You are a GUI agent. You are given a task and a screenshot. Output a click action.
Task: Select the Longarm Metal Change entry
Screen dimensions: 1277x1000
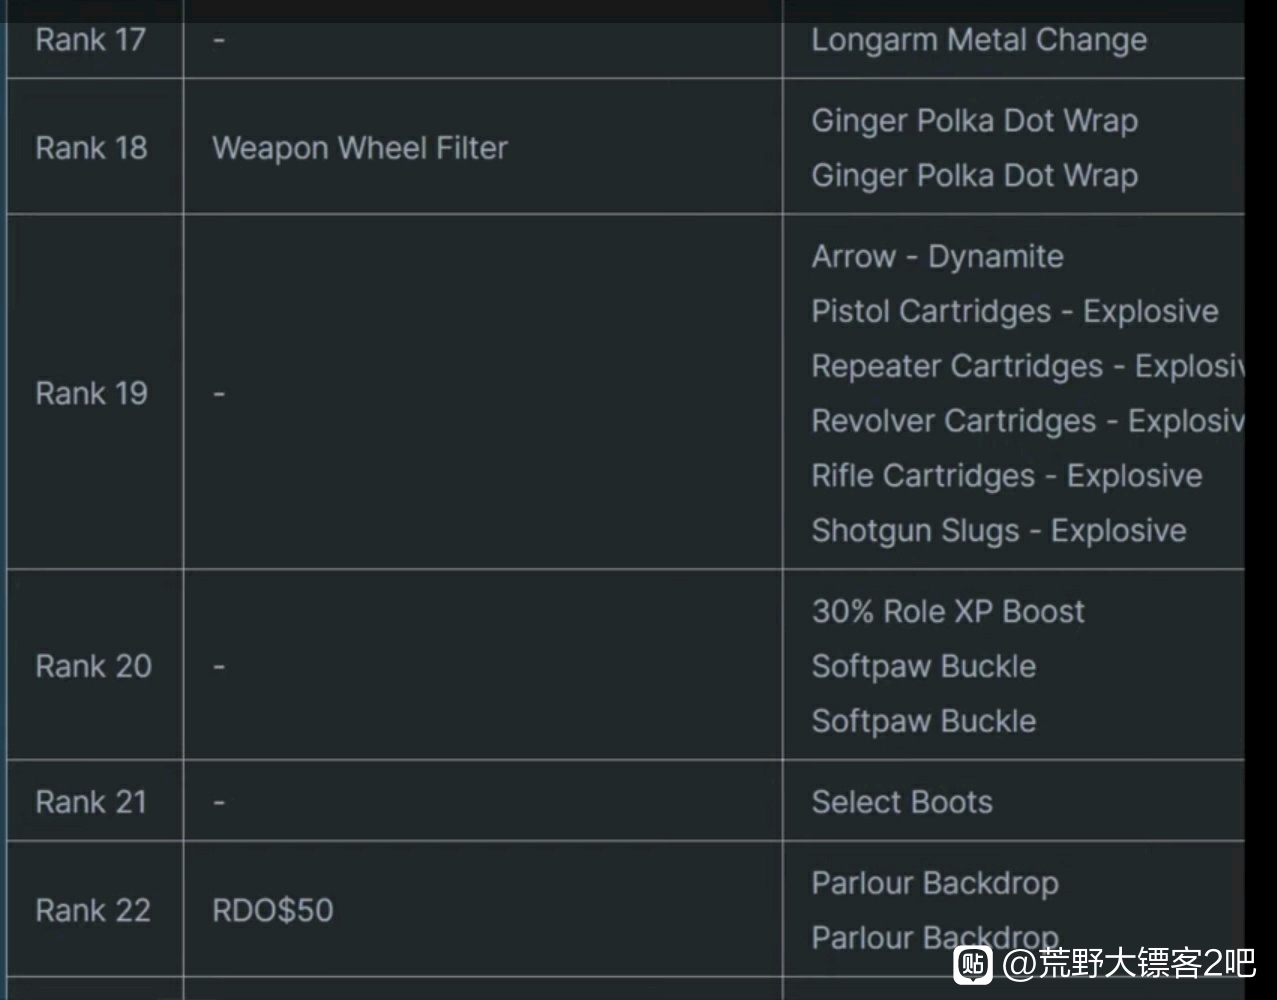[979, 40]
